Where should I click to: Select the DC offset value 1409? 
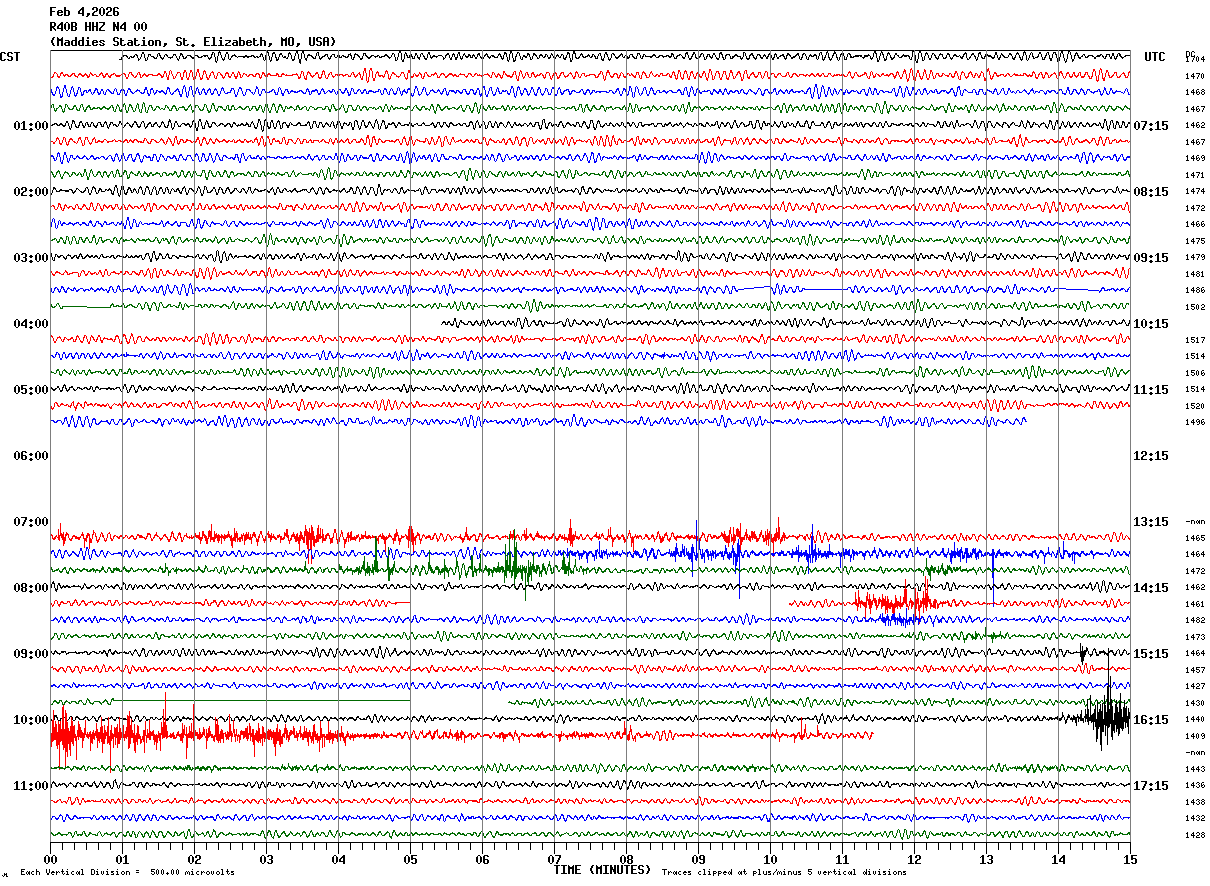click(x=1195, y=736)
